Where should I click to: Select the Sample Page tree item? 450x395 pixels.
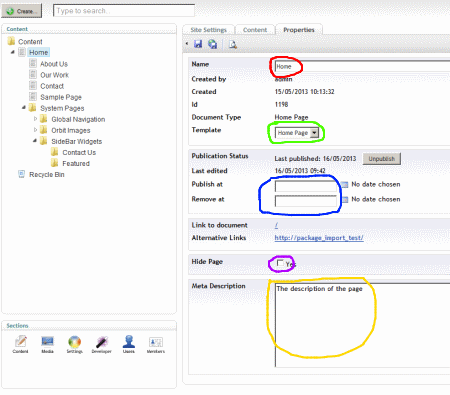(x=61, y=97)
